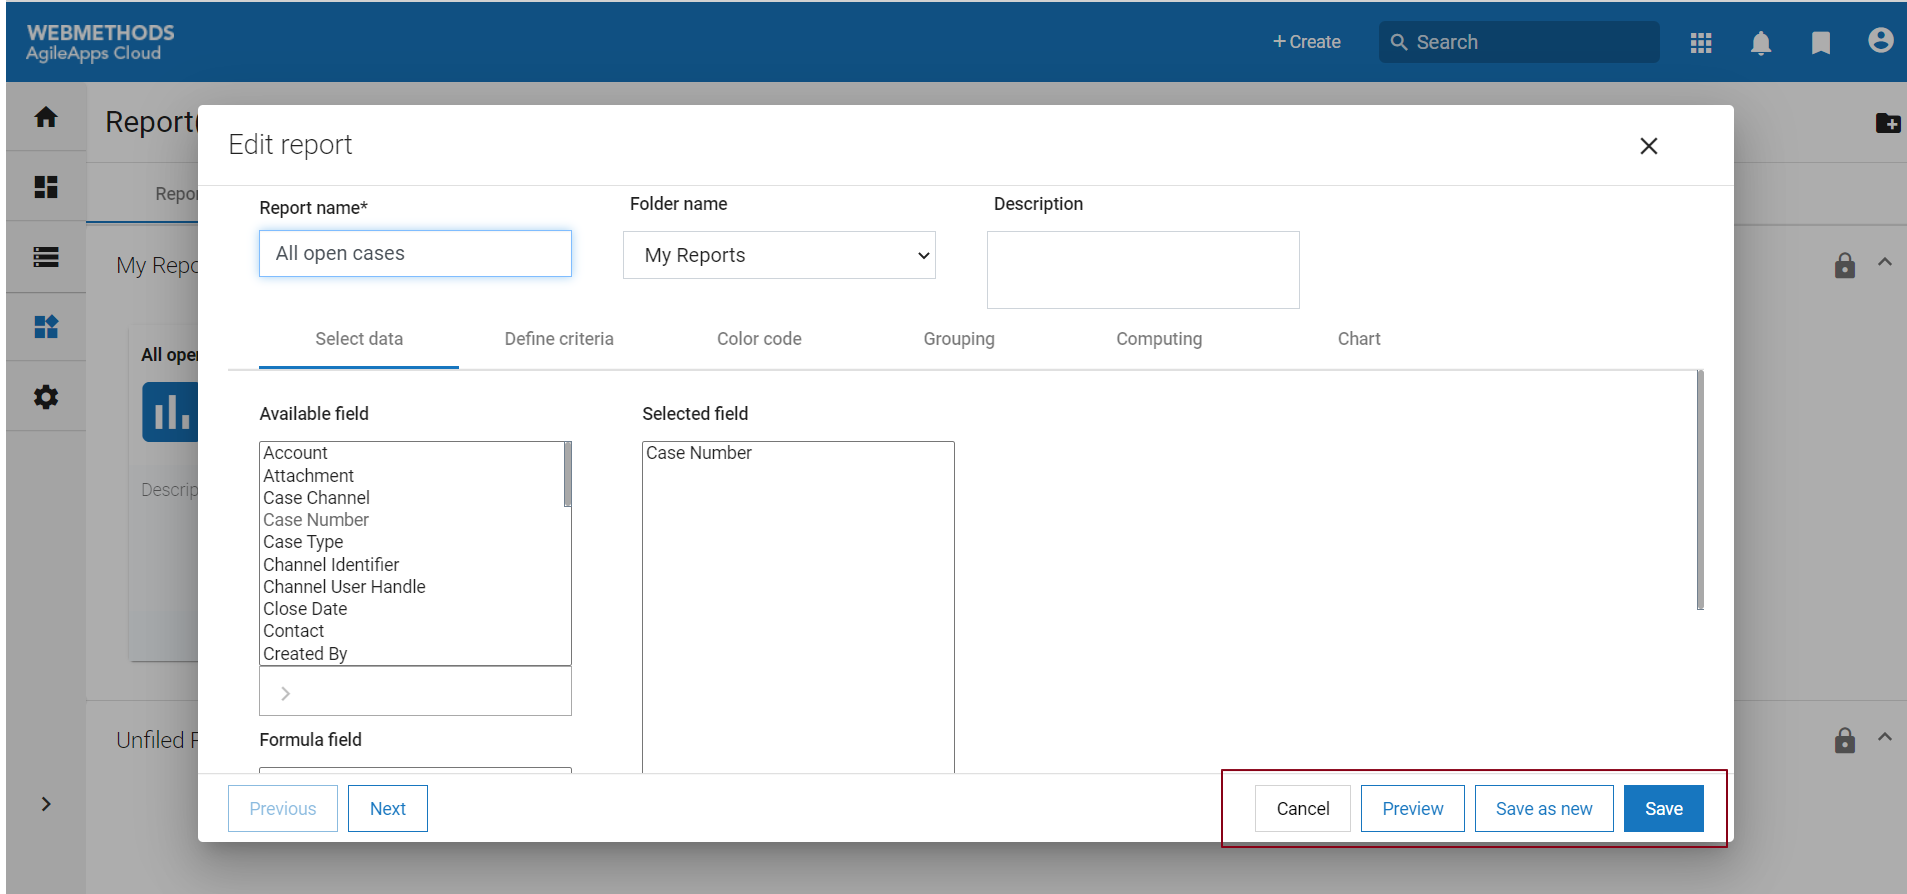1907x894 pixels.
Task: Open the list view icon in the sidebar
Action: tap(46, 257)
